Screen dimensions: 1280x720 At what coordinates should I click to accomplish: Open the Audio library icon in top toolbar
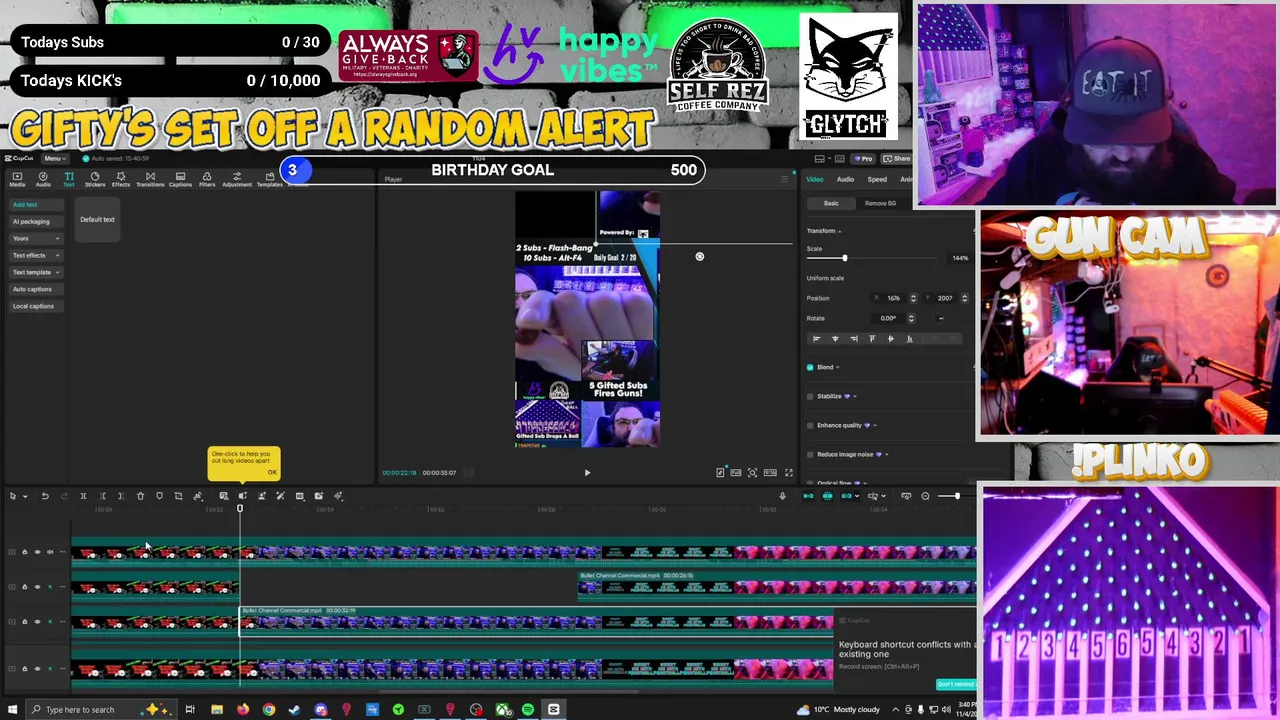coord(43,179)
